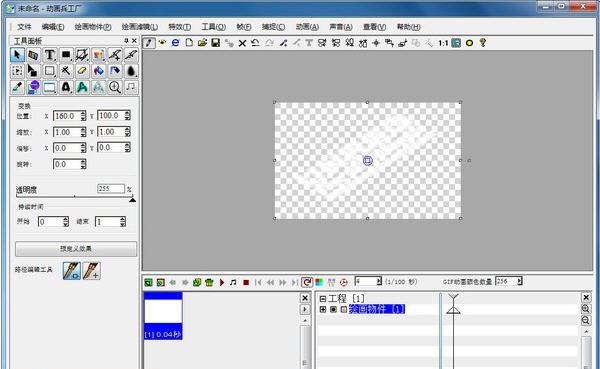Open the 帧(F) menu

pyautogui.click(x=244, y=27)
